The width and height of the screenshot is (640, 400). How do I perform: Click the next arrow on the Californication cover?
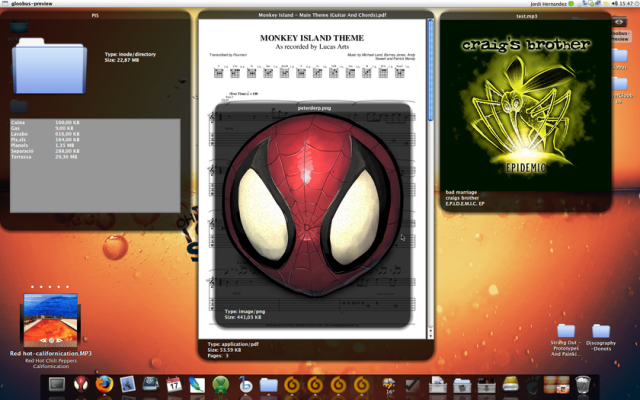click(x=60, y=340)
